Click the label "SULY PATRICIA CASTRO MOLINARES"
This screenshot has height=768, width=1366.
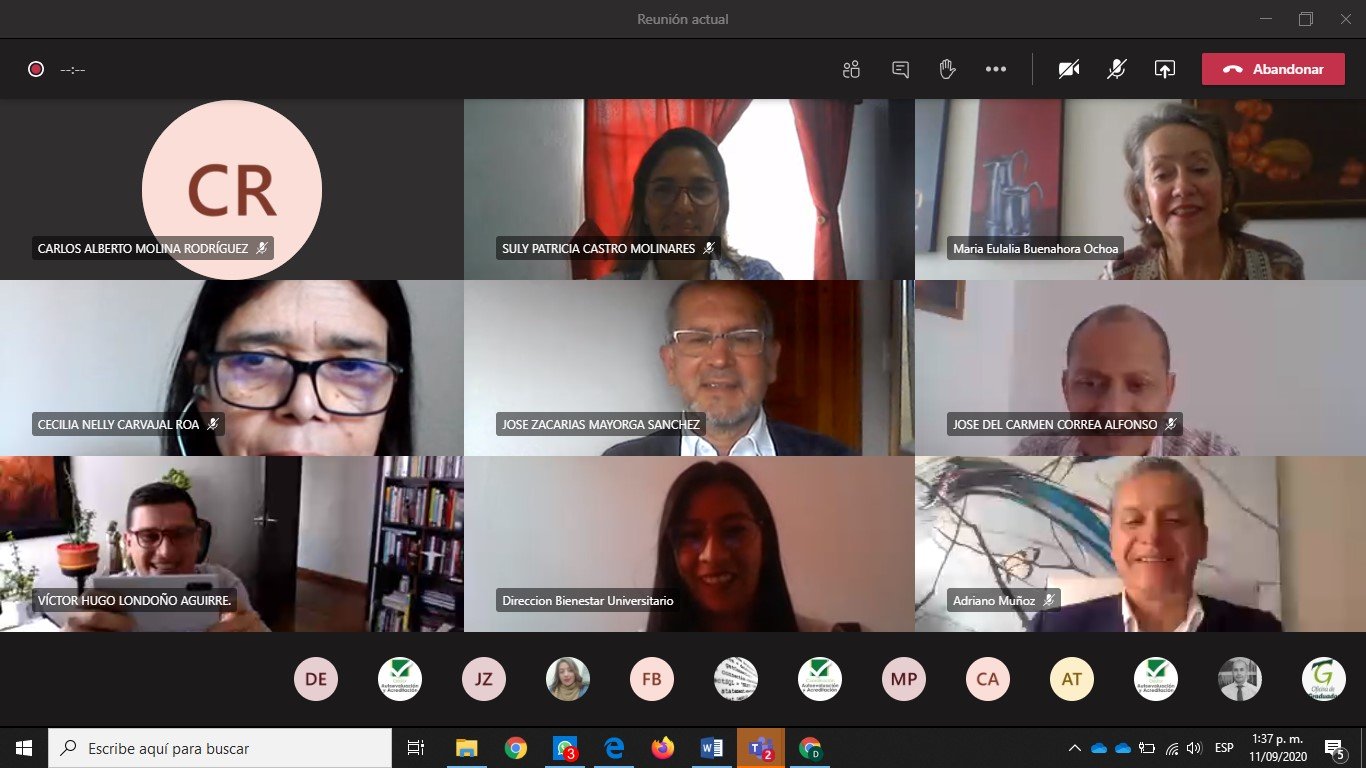tap(599, 248)
